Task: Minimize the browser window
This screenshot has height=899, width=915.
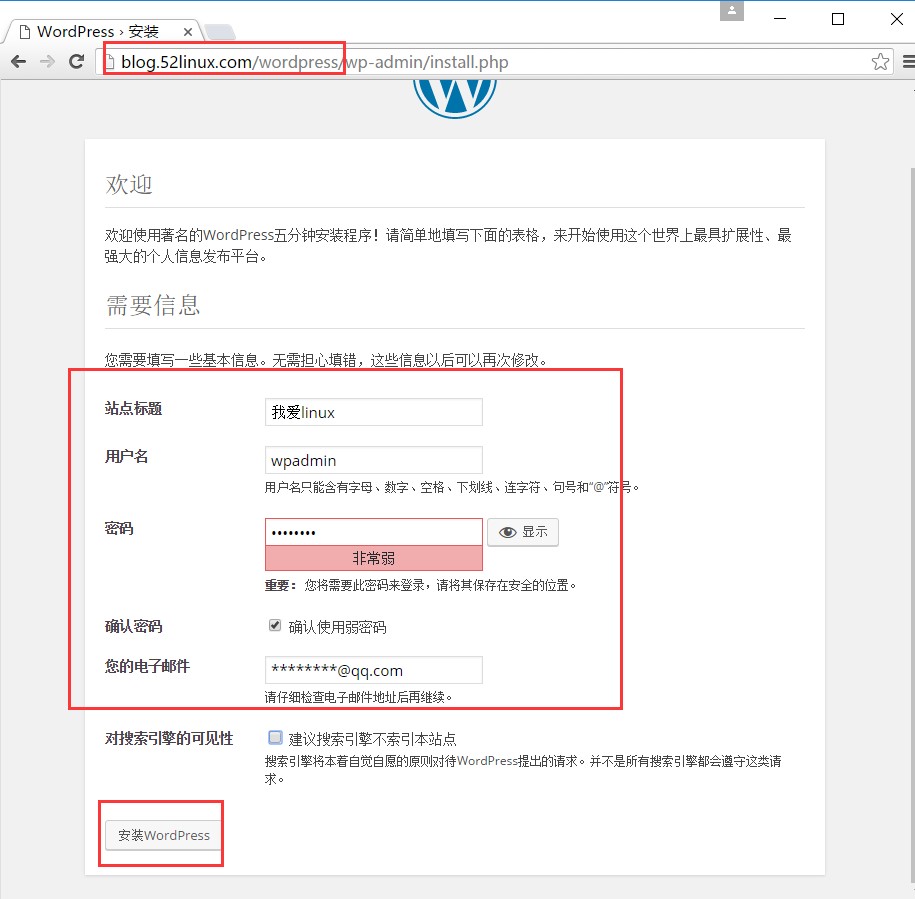Action: coord(780,19)
